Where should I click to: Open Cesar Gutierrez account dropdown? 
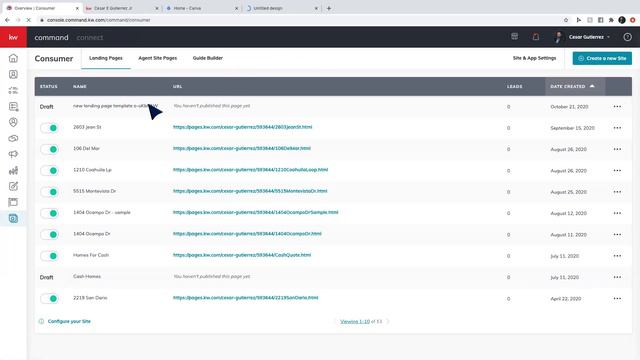coord(589,37)
